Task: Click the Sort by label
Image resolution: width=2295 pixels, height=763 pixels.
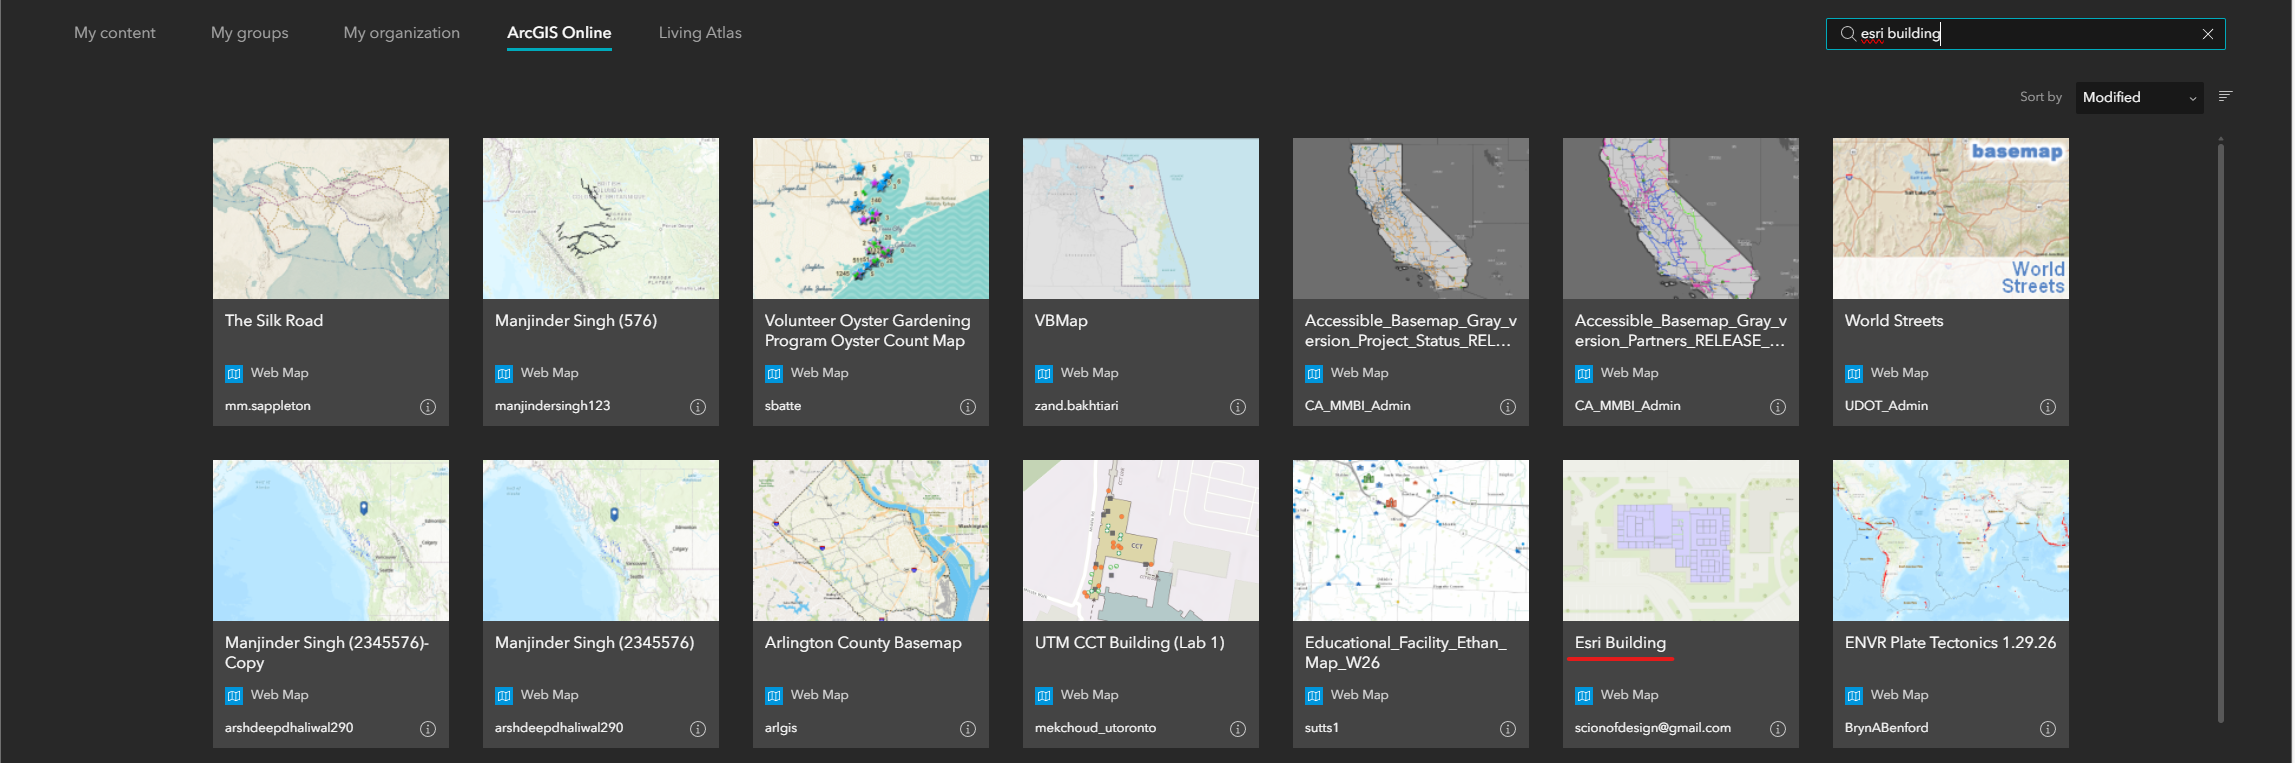Action: pos(2041,97)
